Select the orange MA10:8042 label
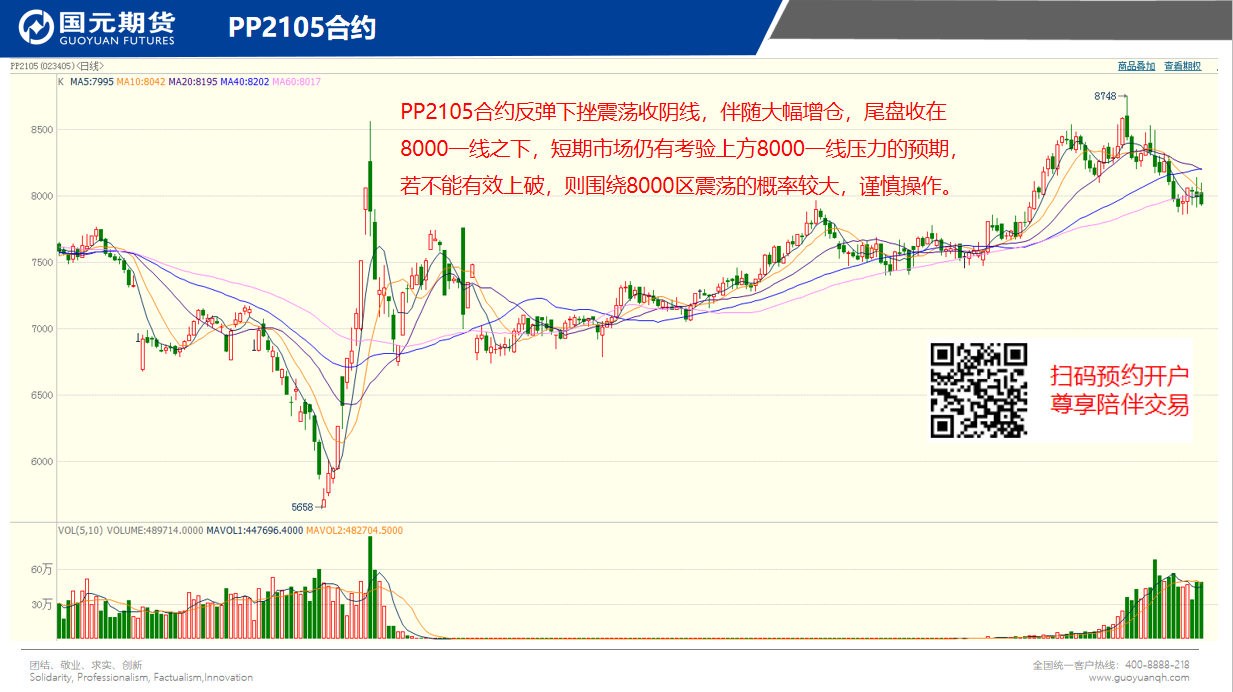The width and height of the screenshot is (1233, 692). (x=140, y=82)
